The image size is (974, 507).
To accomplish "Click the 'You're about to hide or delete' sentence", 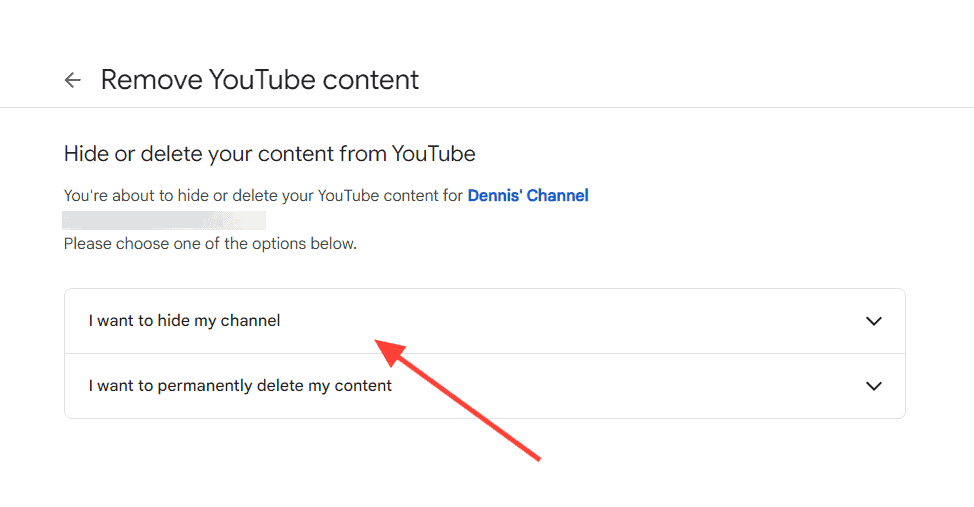I will tap(263, 196).
